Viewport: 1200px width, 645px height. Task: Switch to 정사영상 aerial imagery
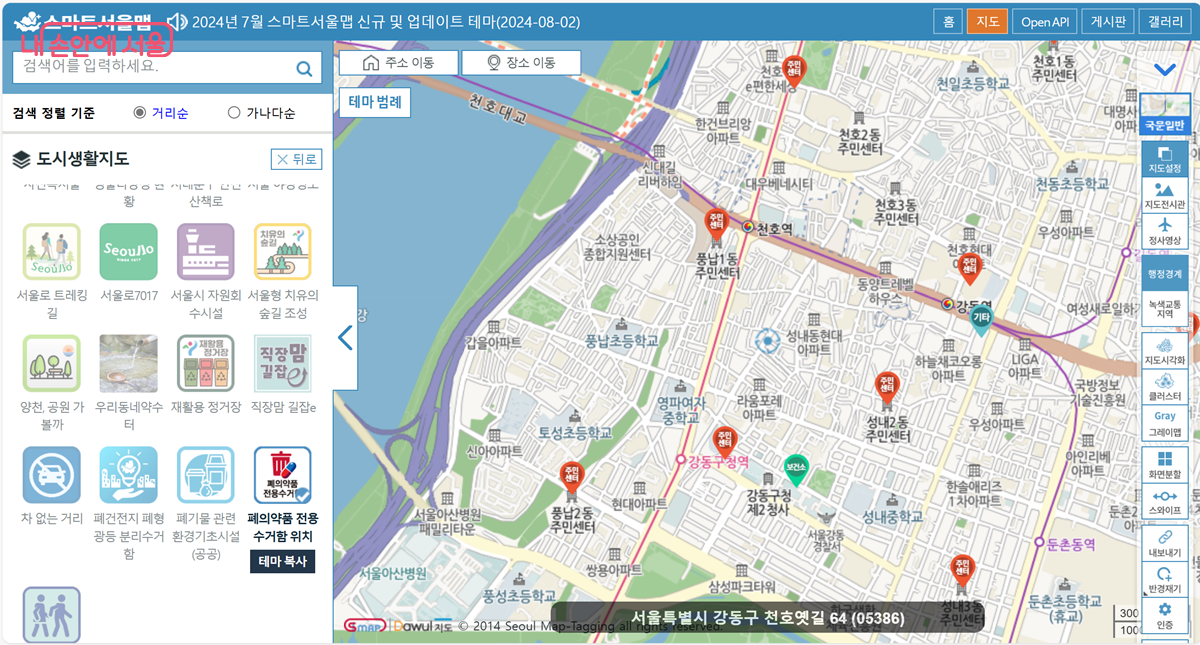click(1164, 231)
